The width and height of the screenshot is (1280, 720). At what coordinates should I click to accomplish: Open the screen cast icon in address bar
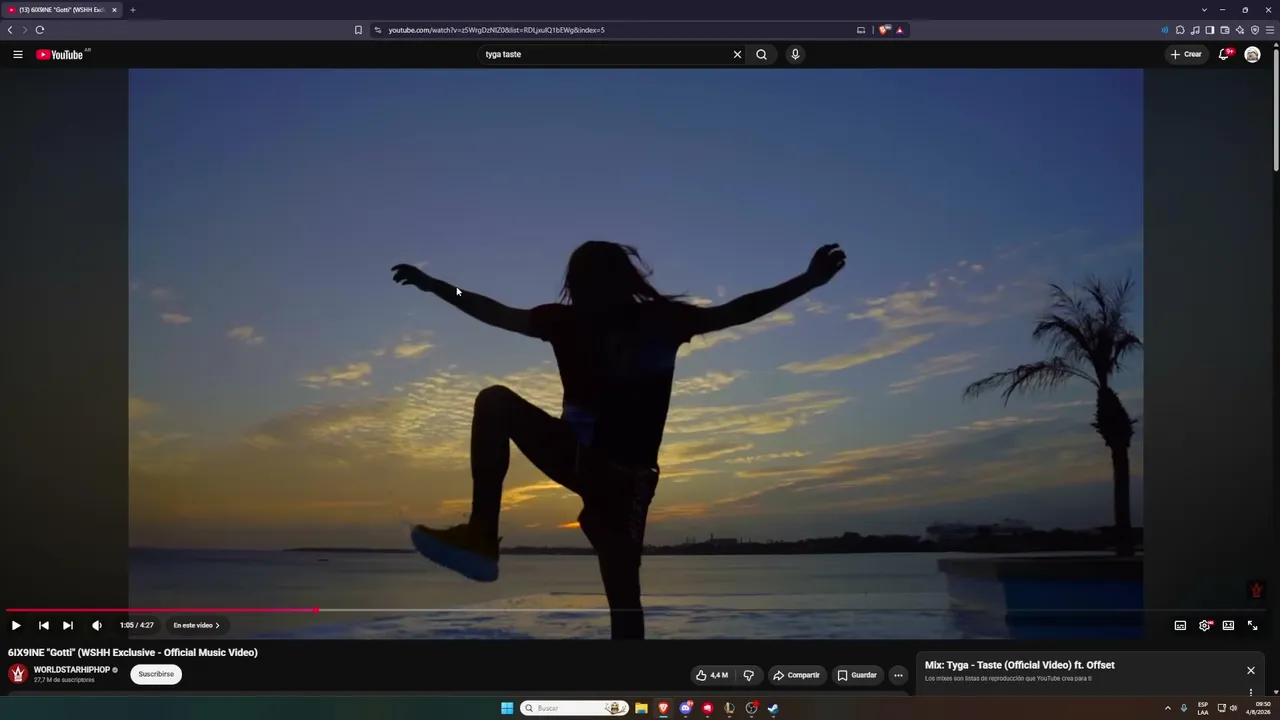click(861, 30)
